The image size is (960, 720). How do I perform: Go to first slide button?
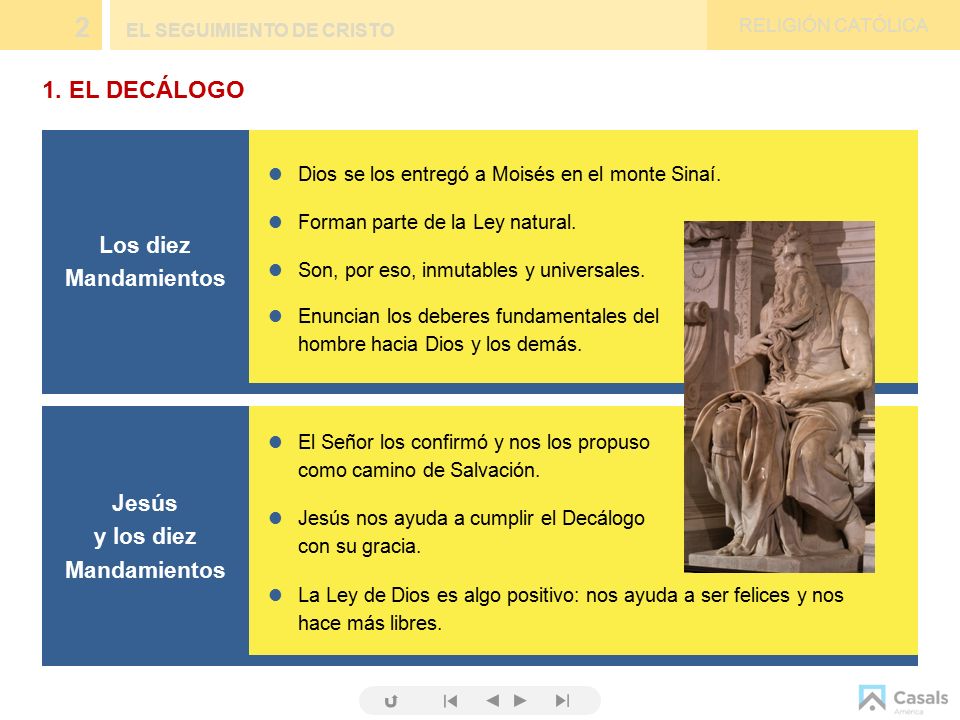450,700
